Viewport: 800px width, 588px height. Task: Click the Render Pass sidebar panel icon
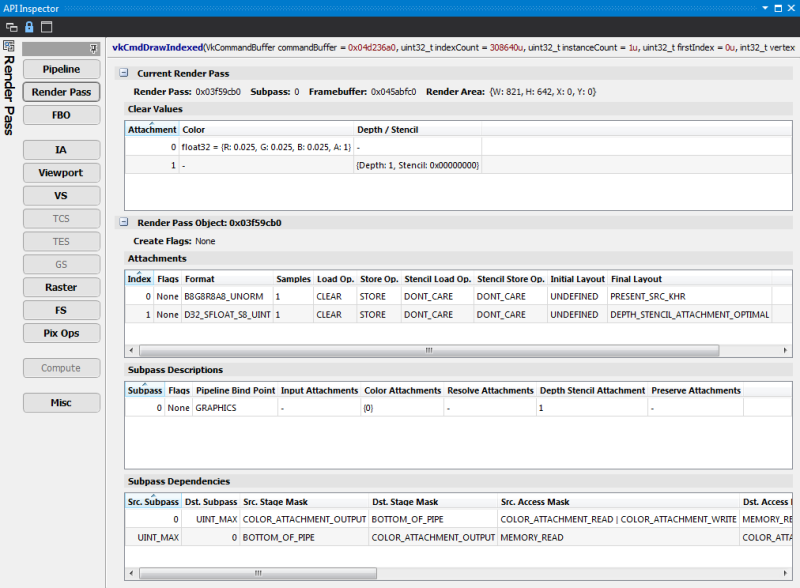click(x=8, y=46)
